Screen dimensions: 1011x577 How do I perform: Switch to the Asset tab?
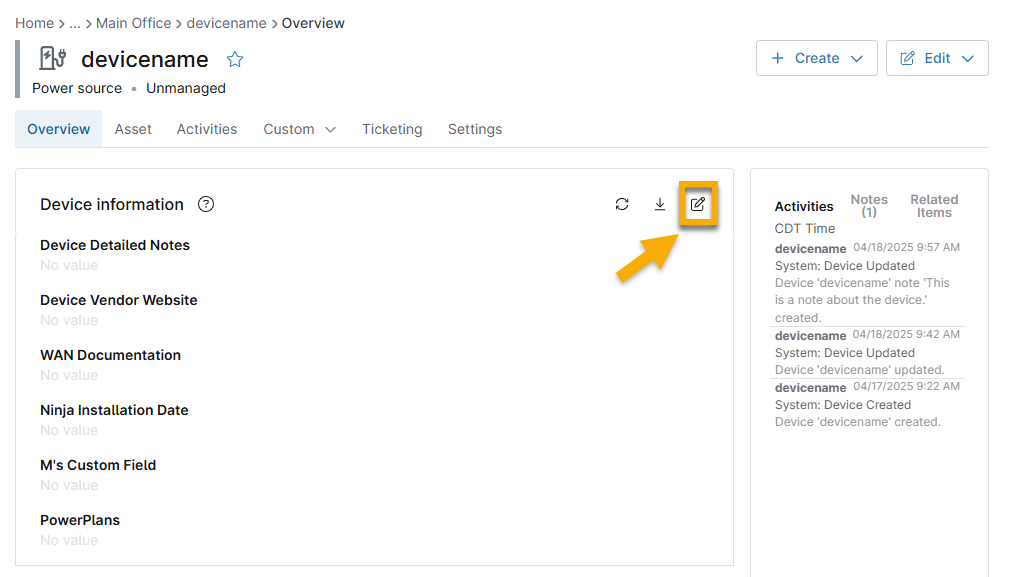click(133, 129)
